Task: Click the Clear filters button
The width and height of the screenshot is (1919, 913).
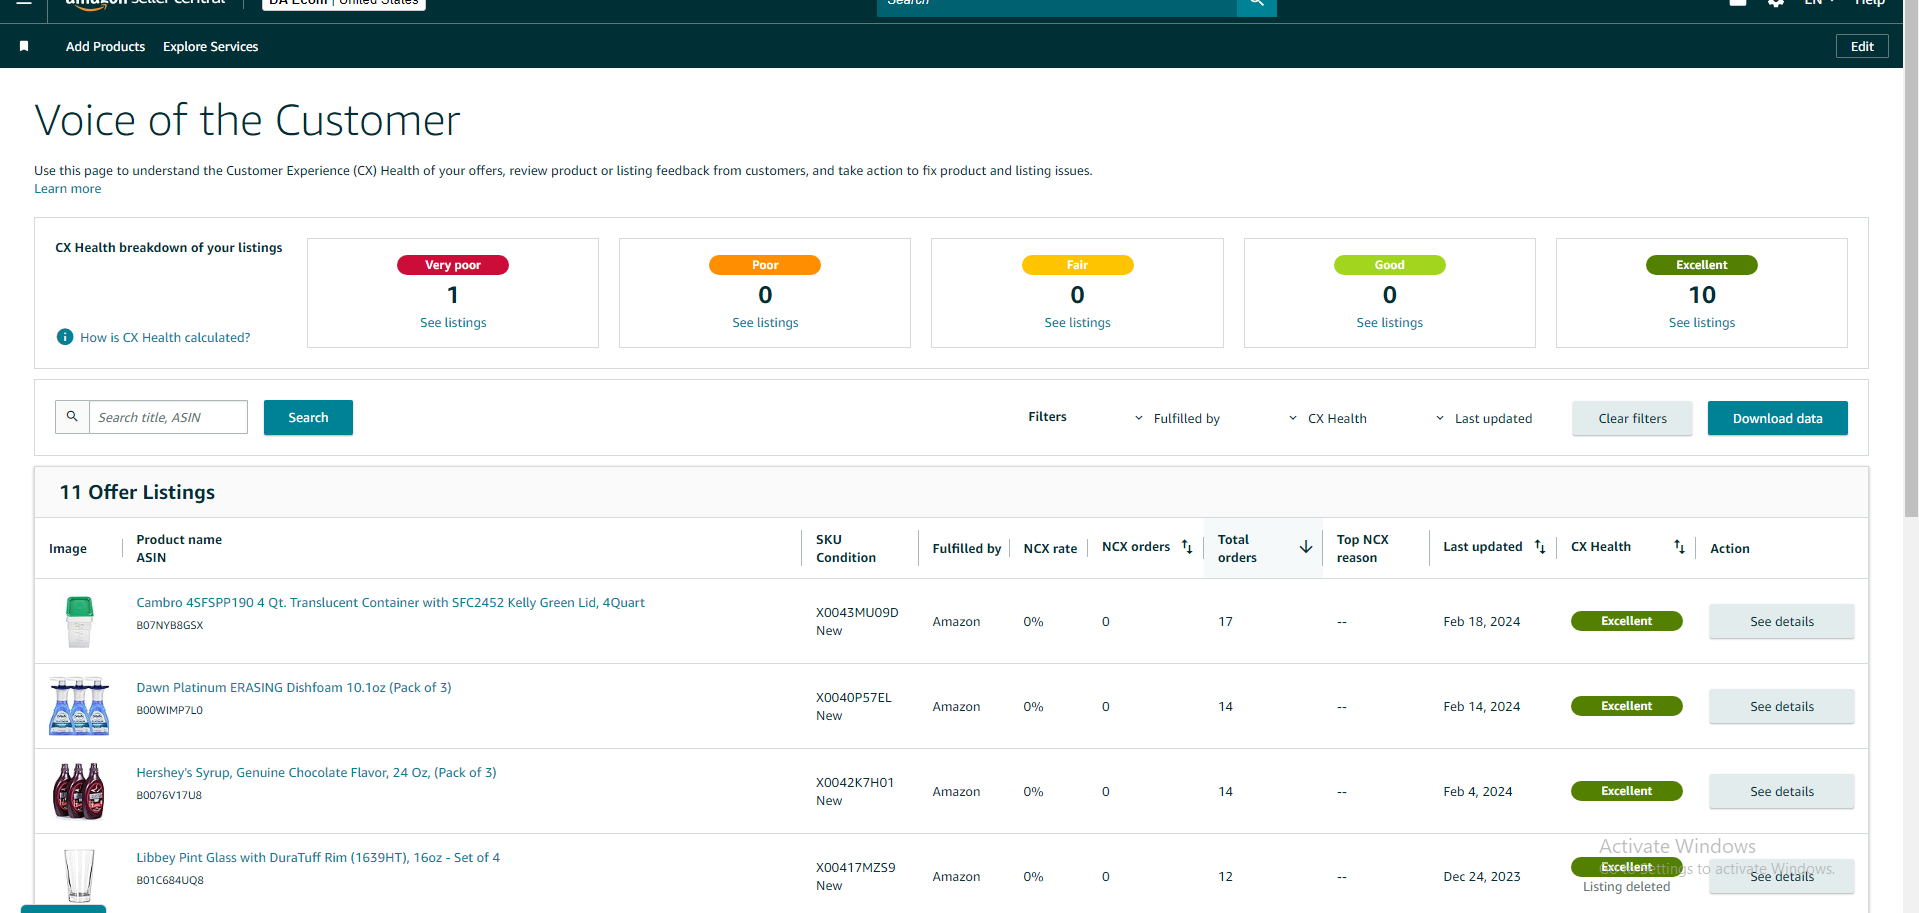Action: (1632, 418)
